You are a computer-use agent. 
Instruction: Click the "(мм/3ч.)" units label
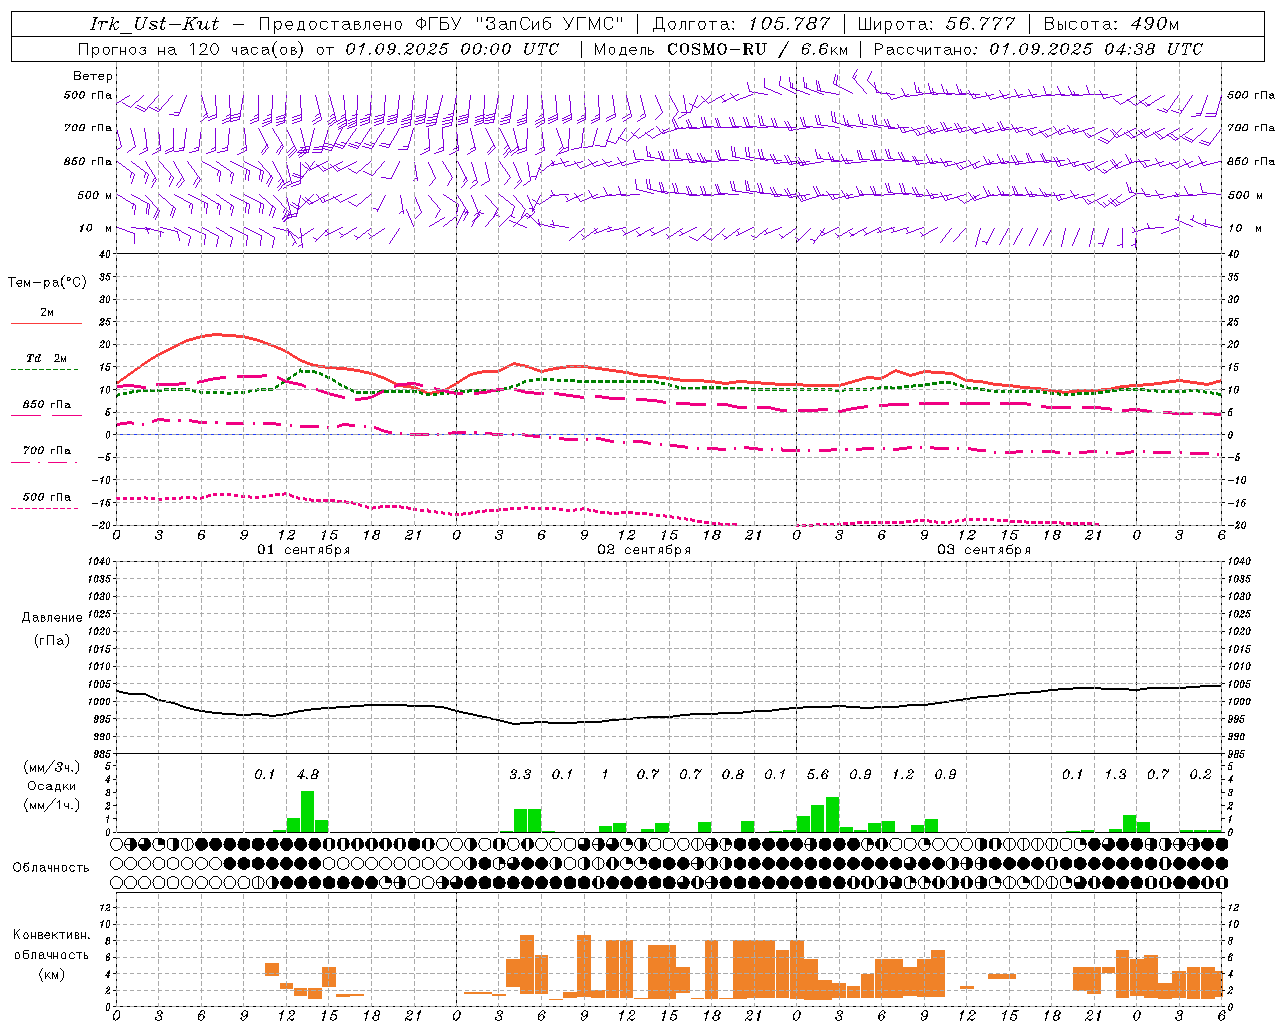[52, 767]
